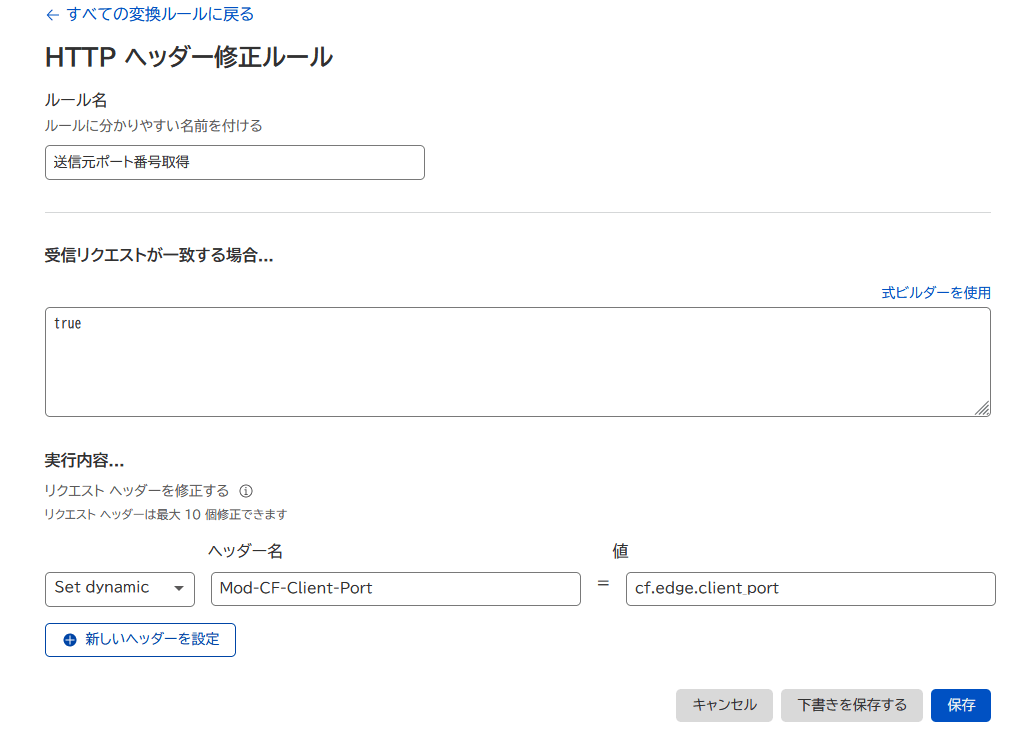This screenshot has height=734, width=1033.
Task: Focus the expression textarea containing true
Action: pyautogui.click(x=518, y=362)
